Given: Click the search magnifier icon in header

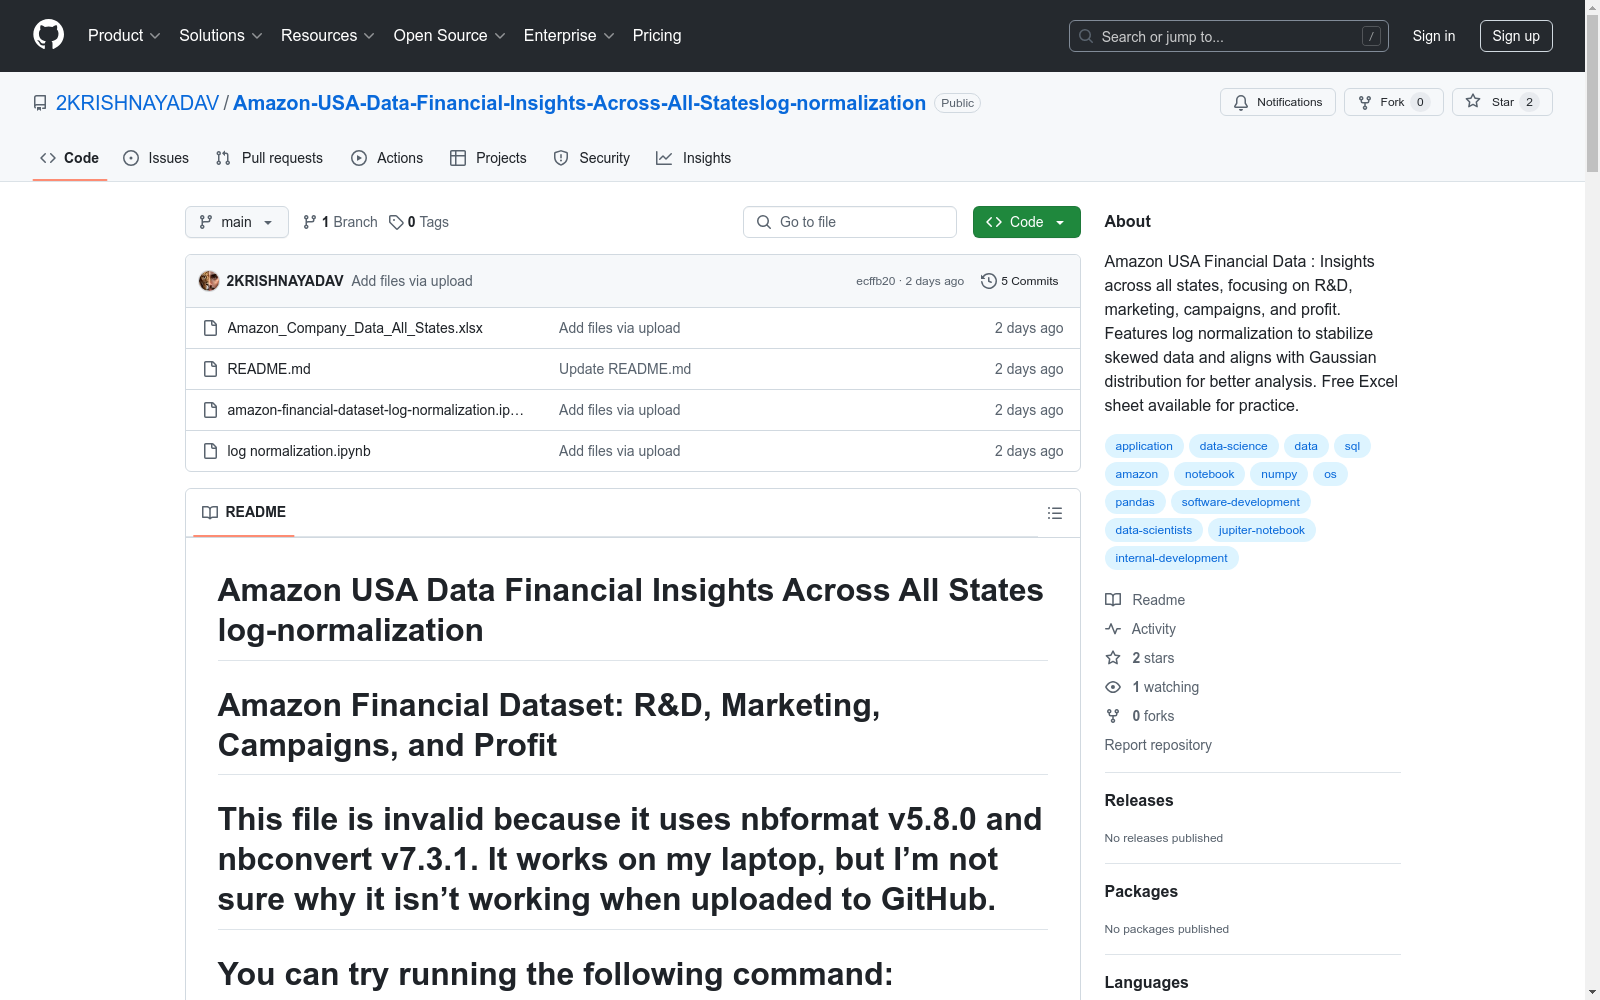Looking at the screenshot, I should coord(1086,36).
